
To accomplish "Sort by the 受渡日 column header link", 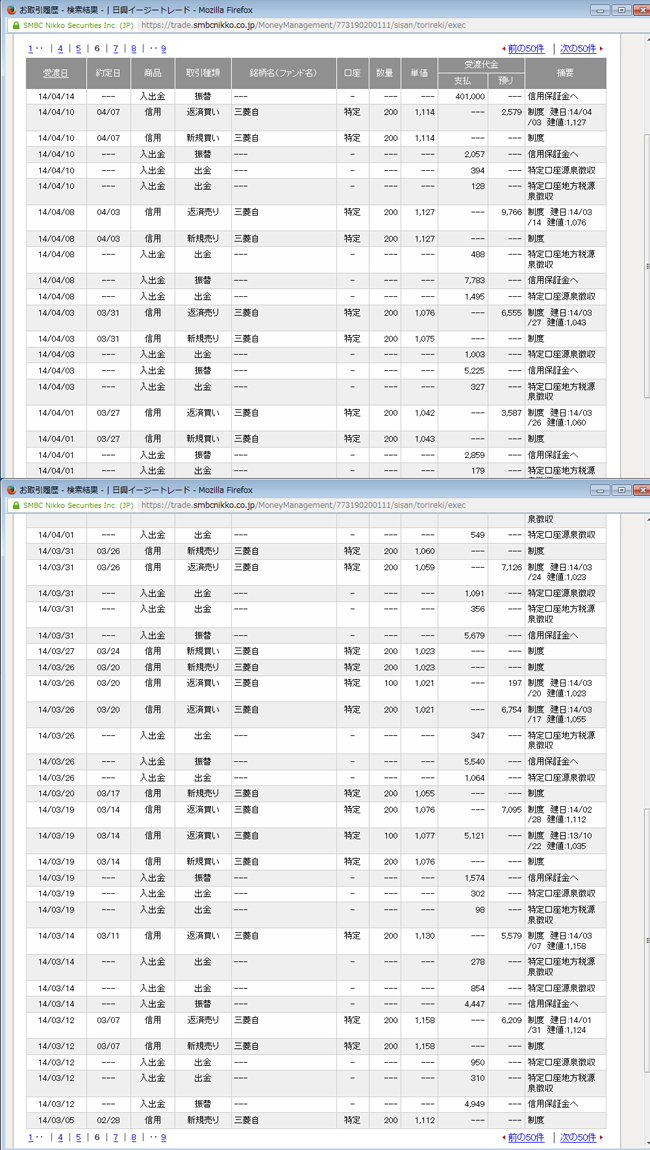I will pyautogui.click(x=56, y=73).
